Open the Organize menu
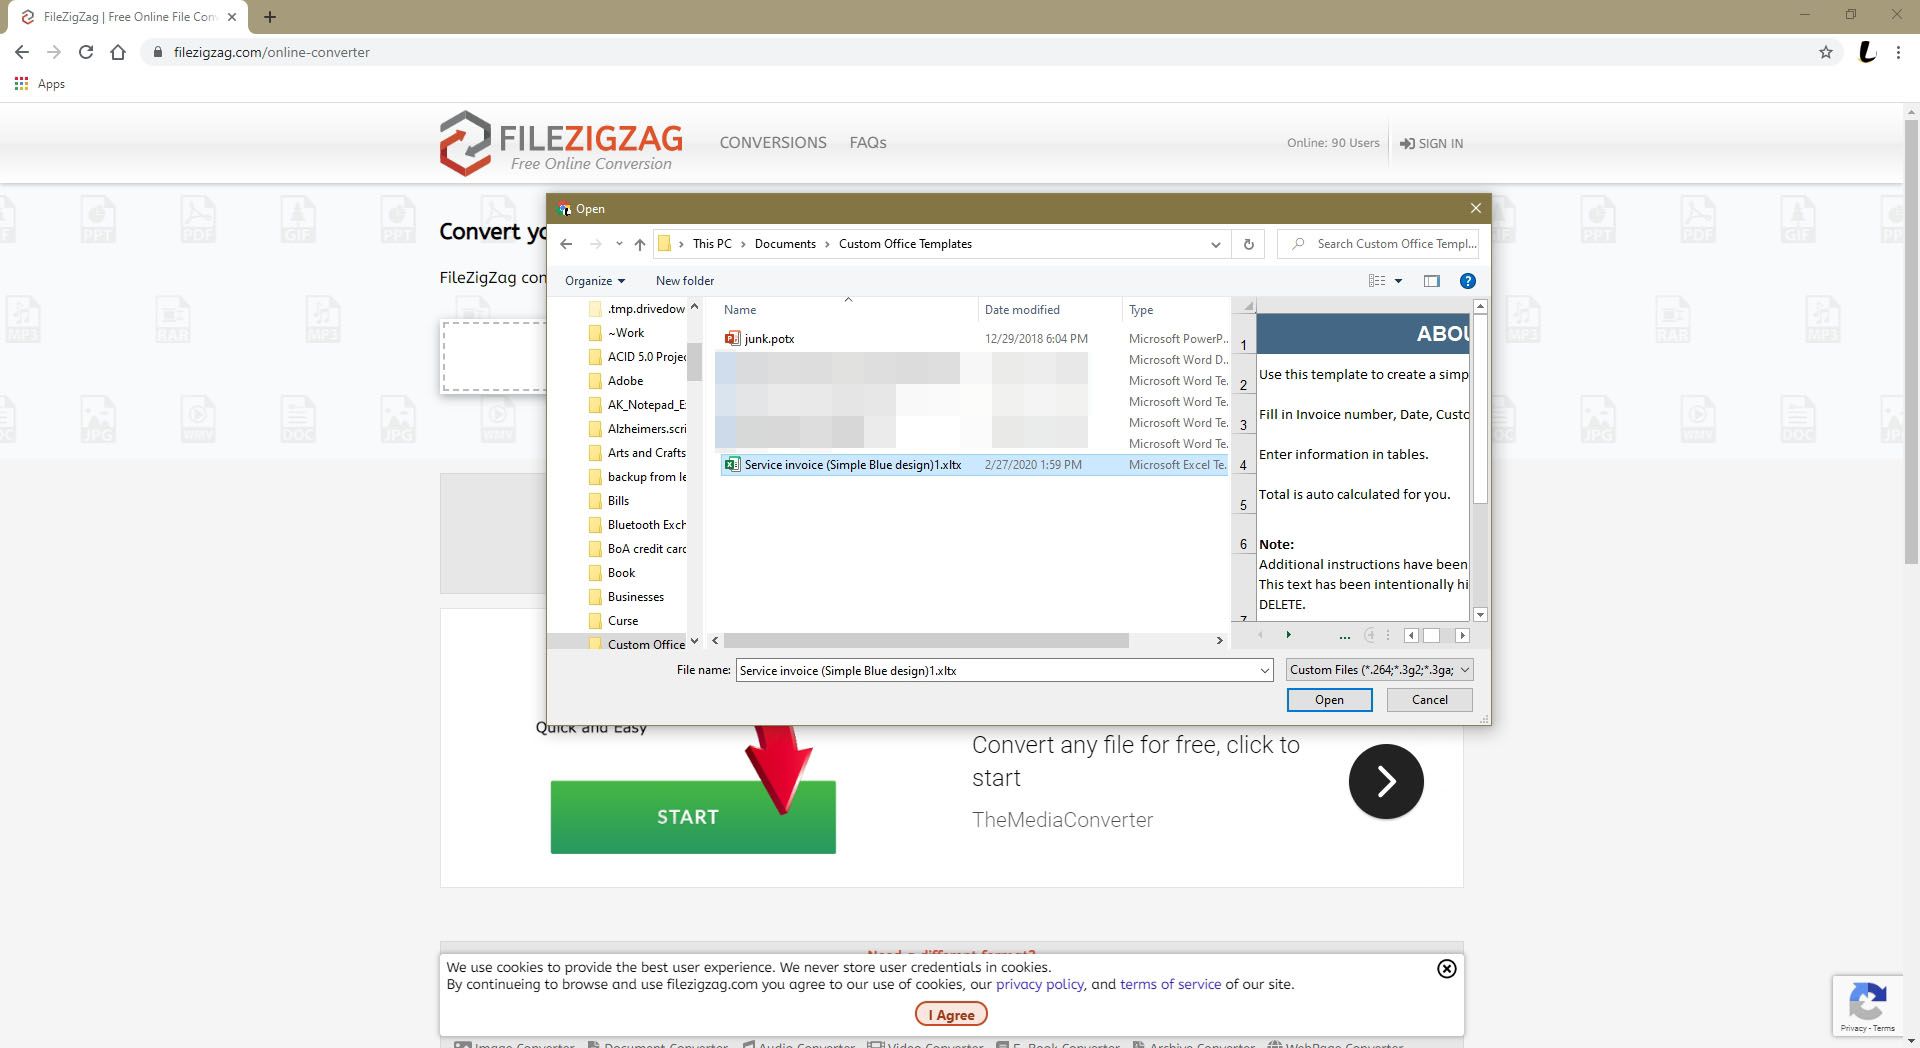The height and width of the screenshot is (1048, 1920). click(x=594, y=281)
